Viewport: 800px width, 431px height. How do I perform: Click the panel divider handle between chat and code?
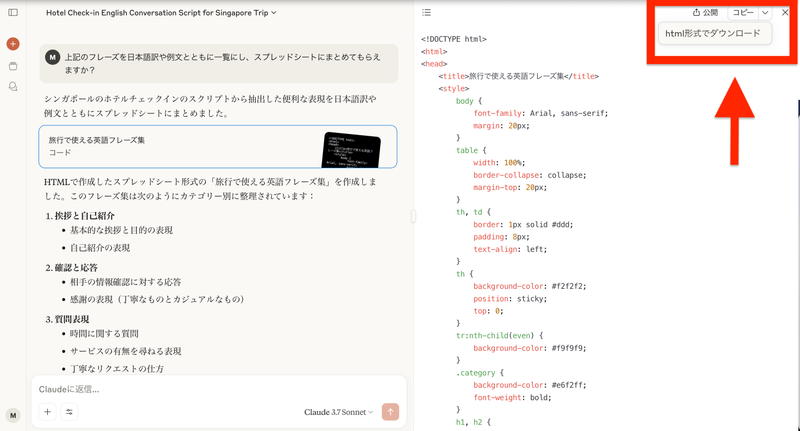[413, 216]
